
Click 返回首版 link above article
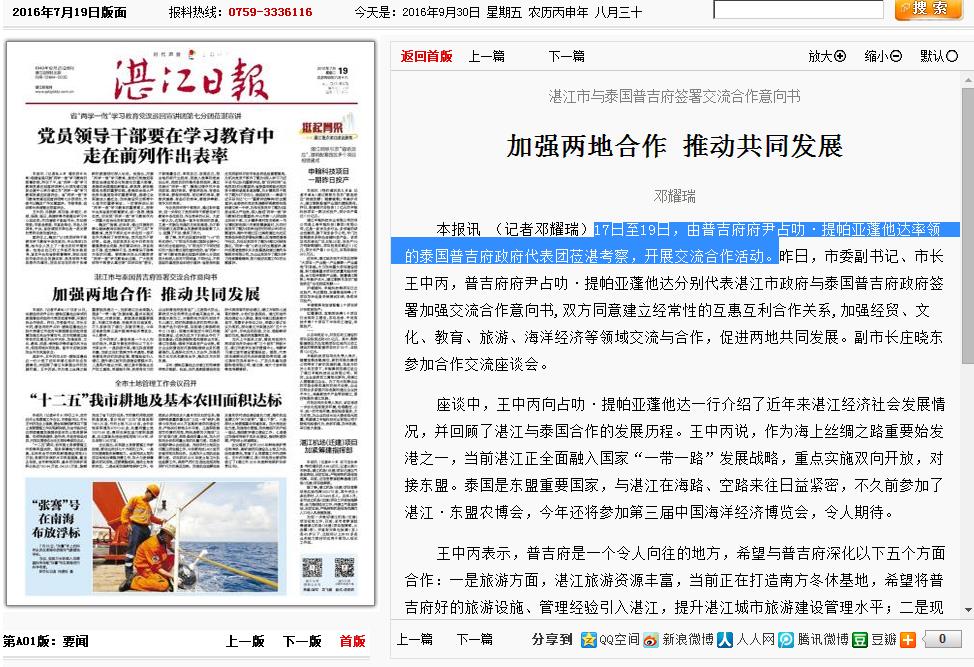(426, 57)
